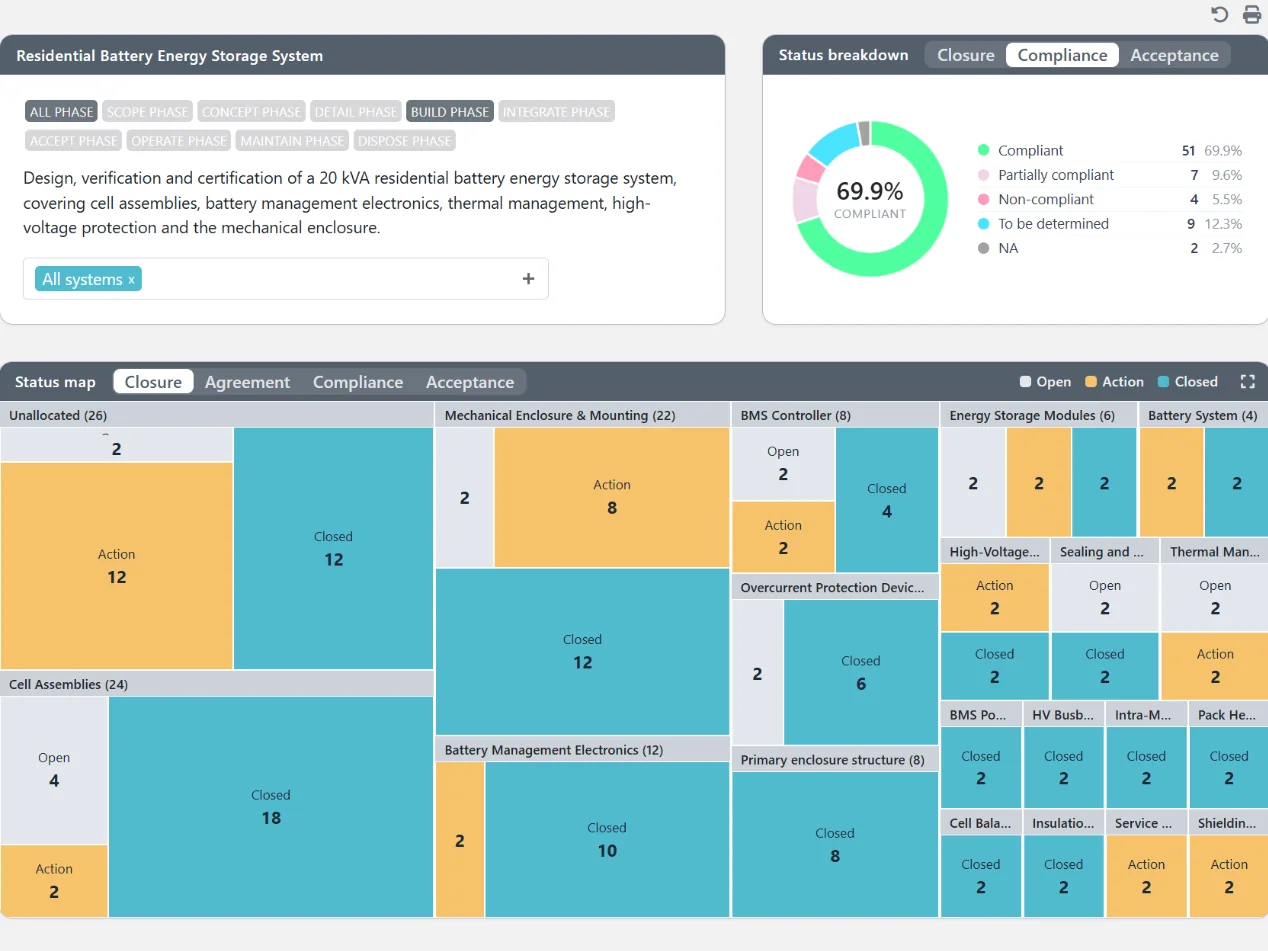
Task: Expand status map to fullscreen
Action: pyautogui.click(x=1247, y=382)
